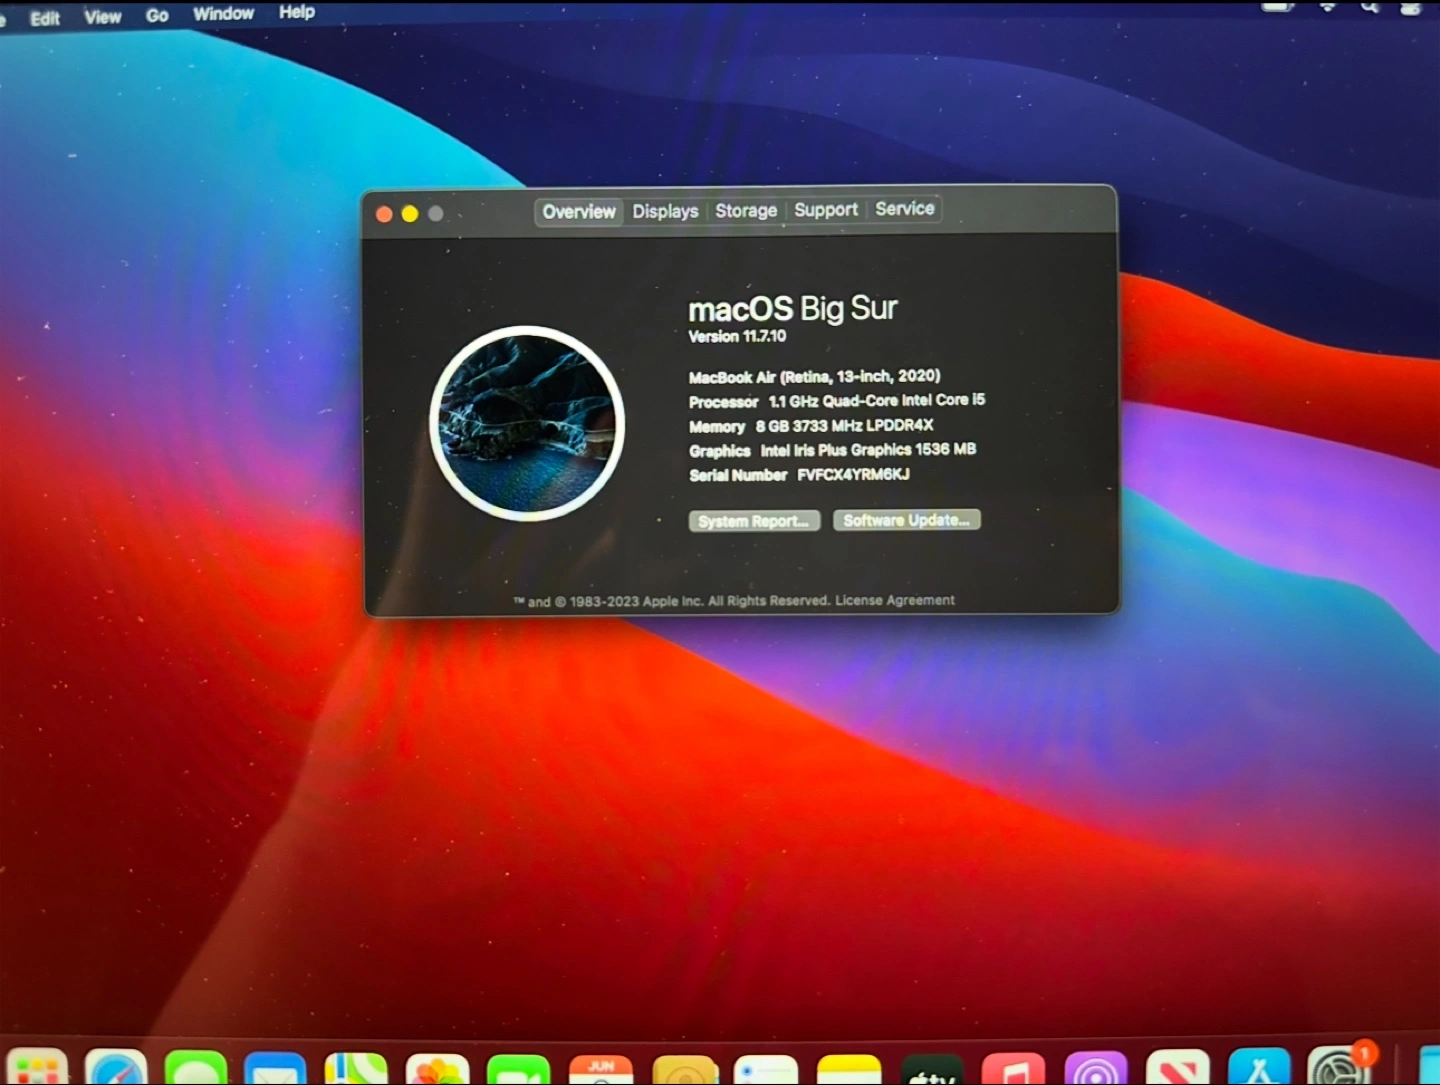Switch to the Storage tab
The width and height of the screenshot is (1440, 1085).
[746, 210]
